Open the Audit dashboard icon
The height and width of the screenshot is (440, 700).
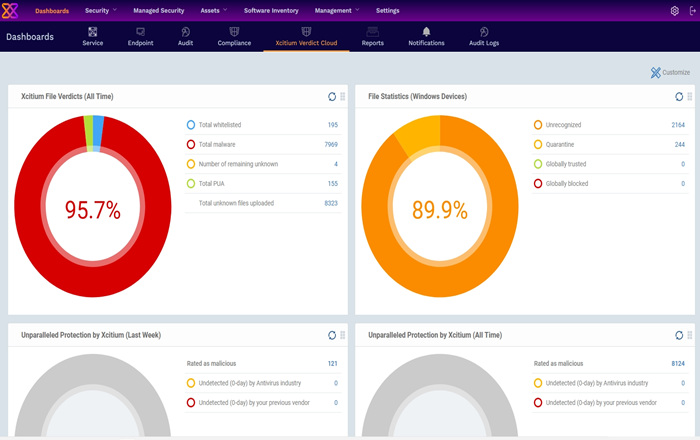tap(185, 32)
